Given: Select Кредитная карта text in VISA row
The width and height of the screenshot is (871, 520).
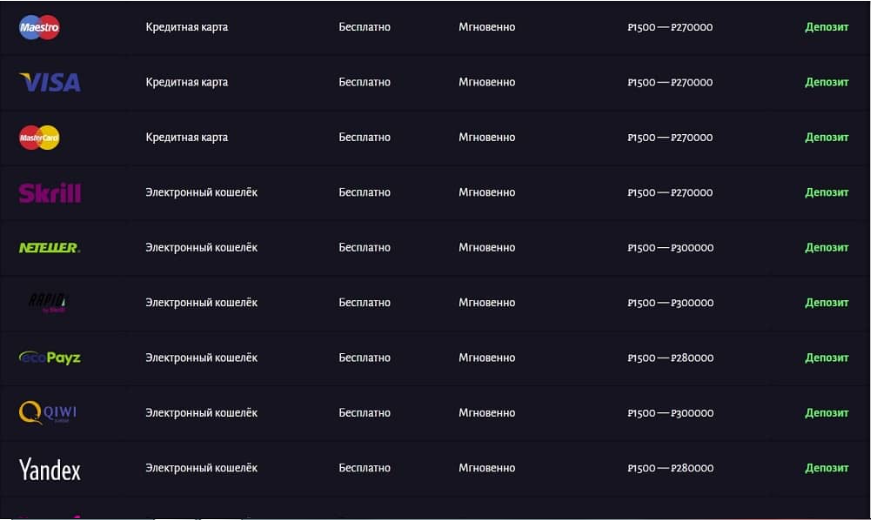Looking at the screenshot, I should [187, 82].
